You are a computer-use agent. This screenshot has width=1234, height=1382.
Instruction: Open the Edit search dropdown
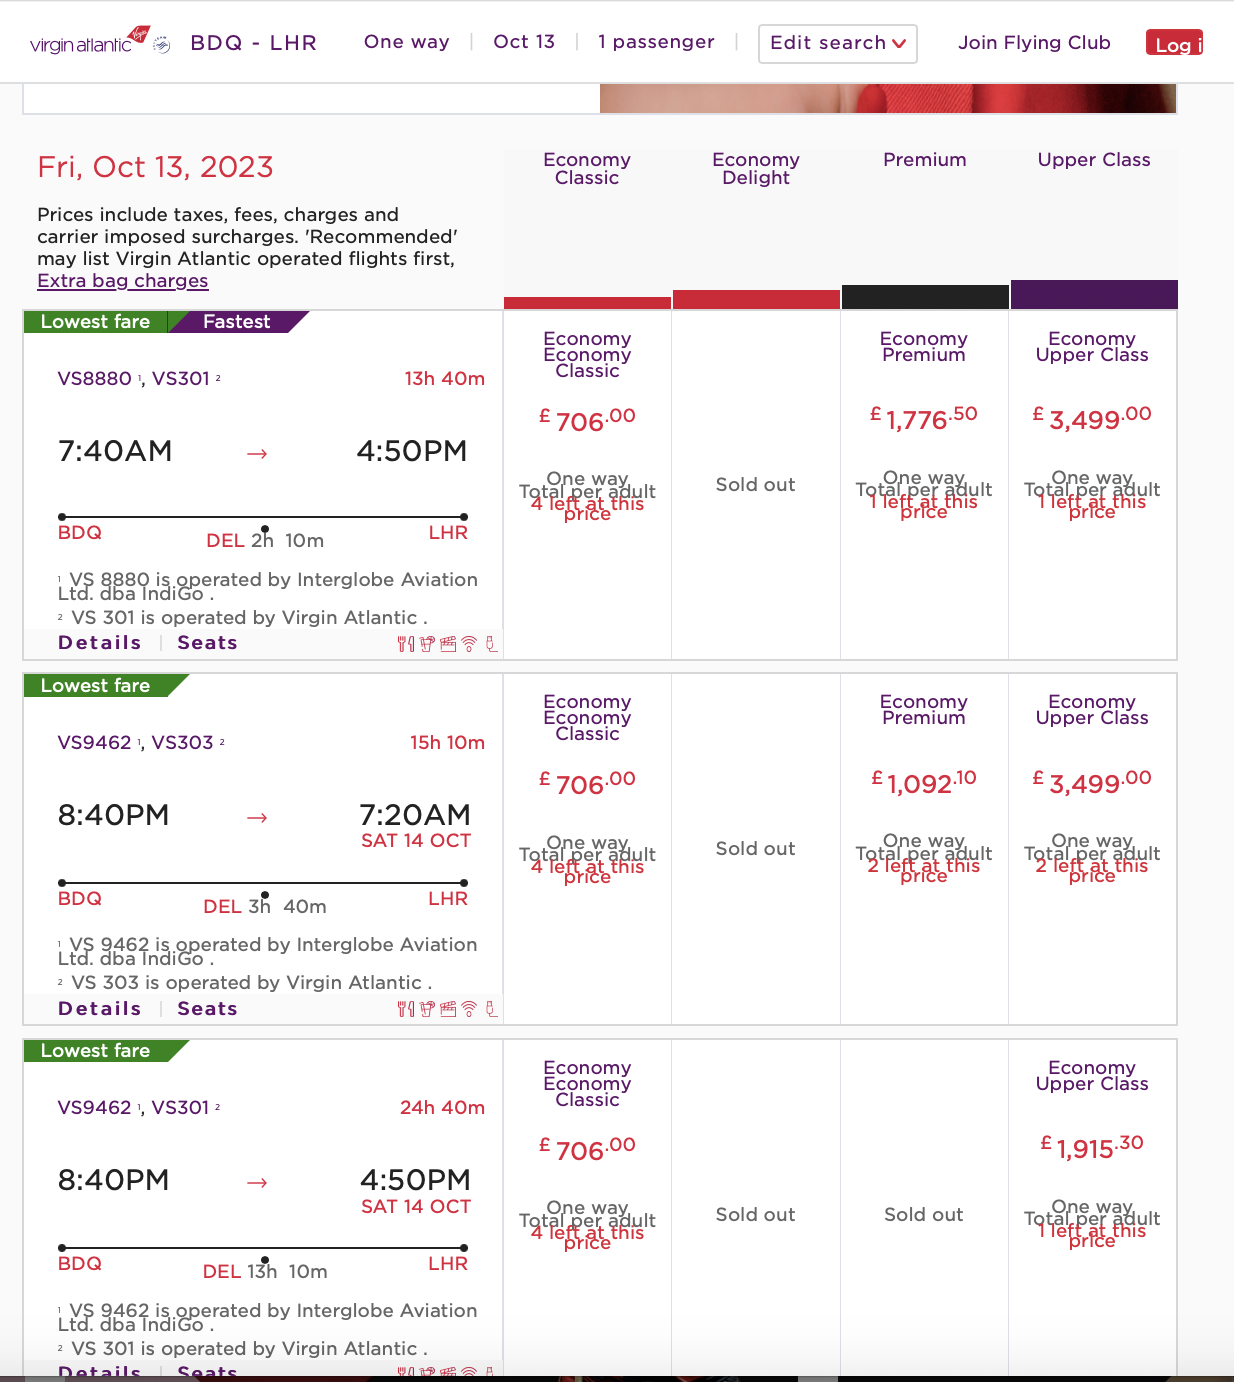[x=837, y=43]
